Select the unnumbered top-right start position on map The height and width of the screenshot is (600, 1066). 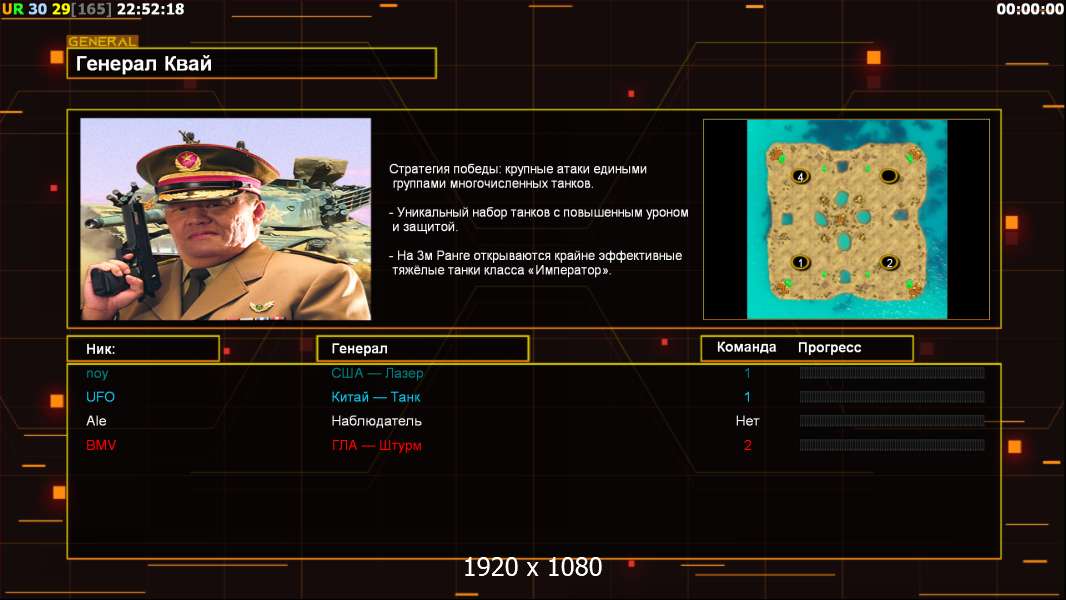(889, 177)
